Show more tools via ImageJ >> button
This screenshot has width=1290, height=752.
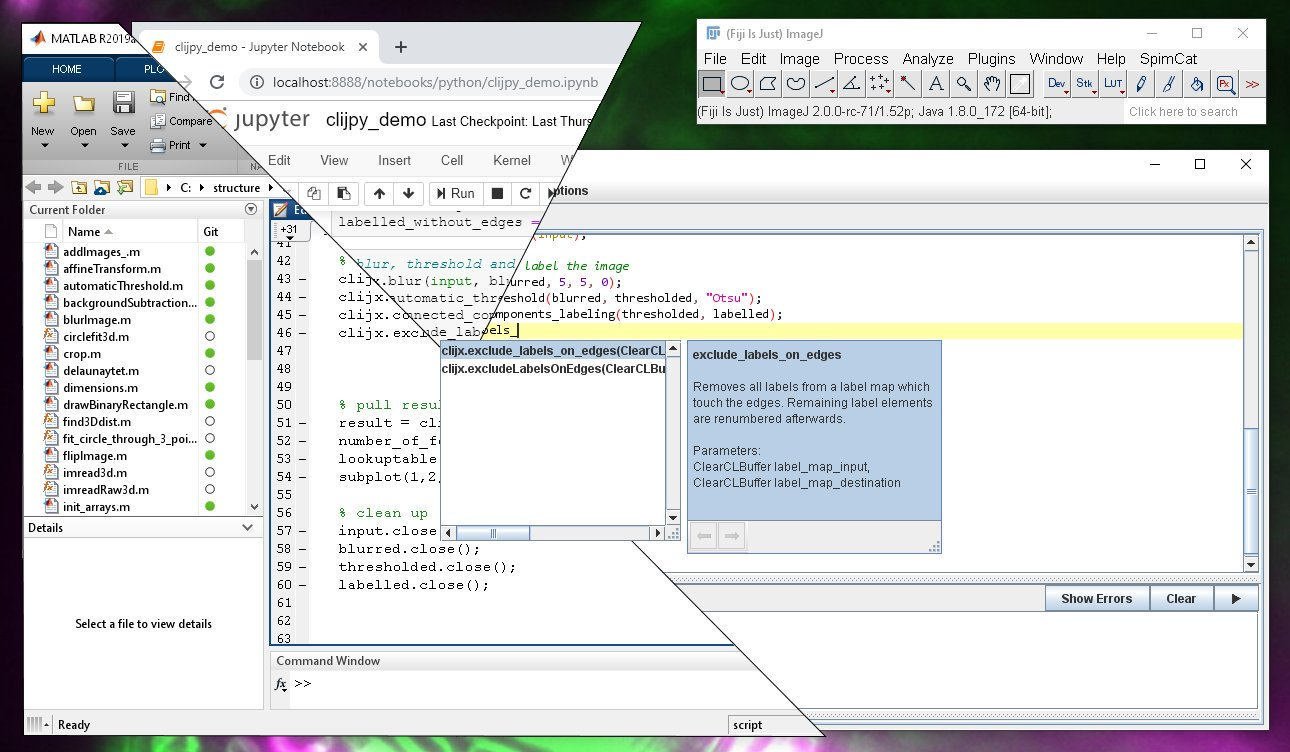1252,84
